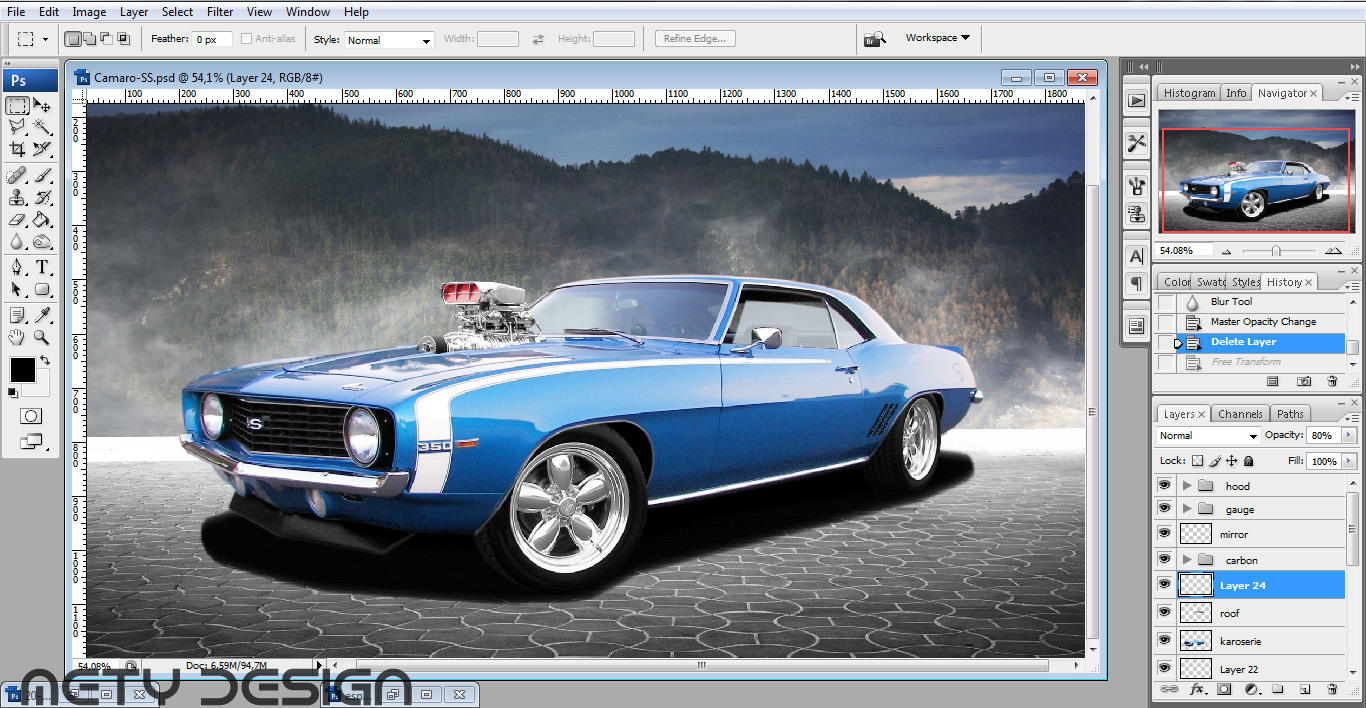Select the Crop tool
1366x708 pixels.
18,149
